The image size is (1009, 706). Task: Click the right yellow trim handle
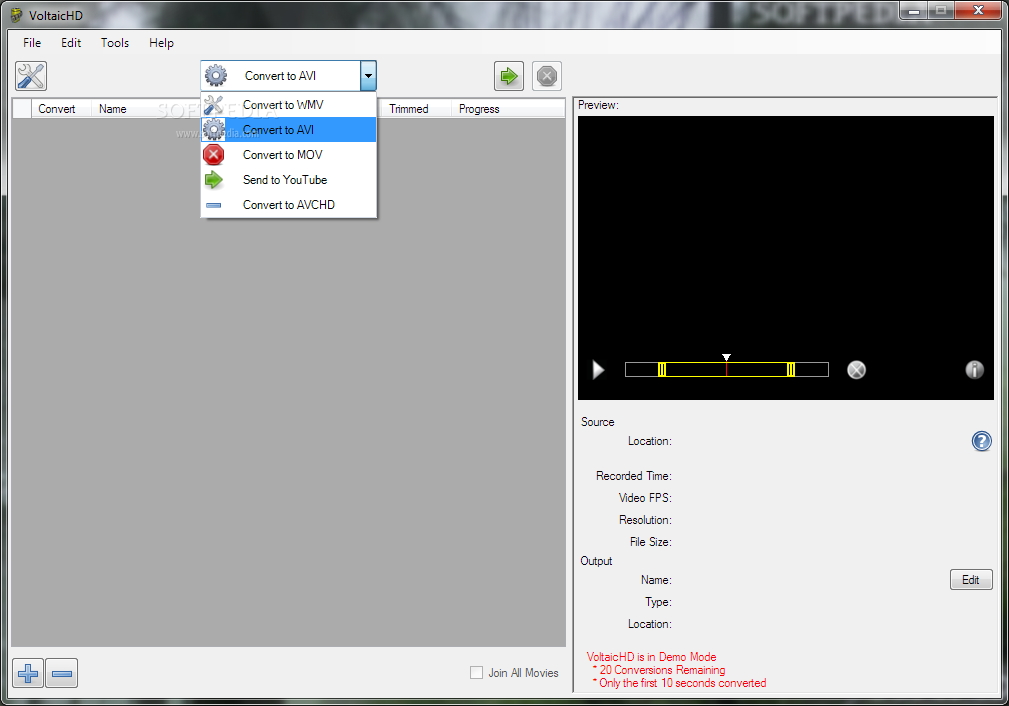tap(791, 369)
